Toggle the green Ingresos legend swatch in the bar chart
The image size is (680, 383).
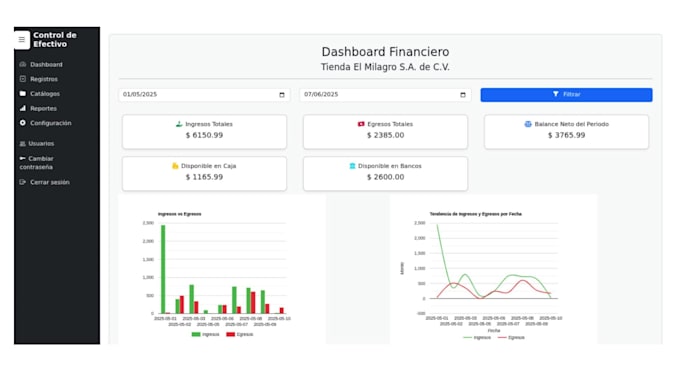[x=196, y=334]
